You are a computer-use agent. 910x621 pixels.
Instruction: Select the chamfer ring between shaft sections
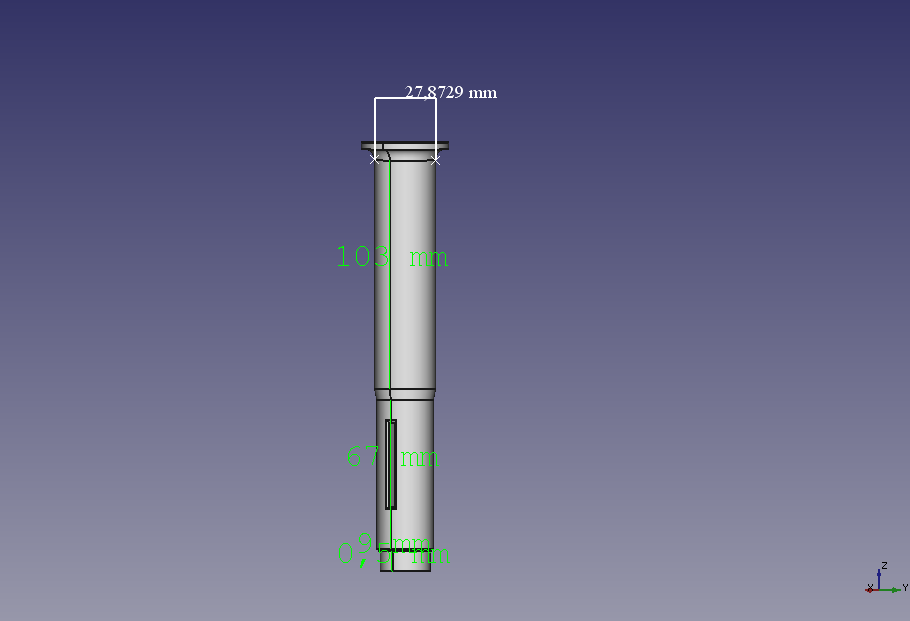(405, 395)
